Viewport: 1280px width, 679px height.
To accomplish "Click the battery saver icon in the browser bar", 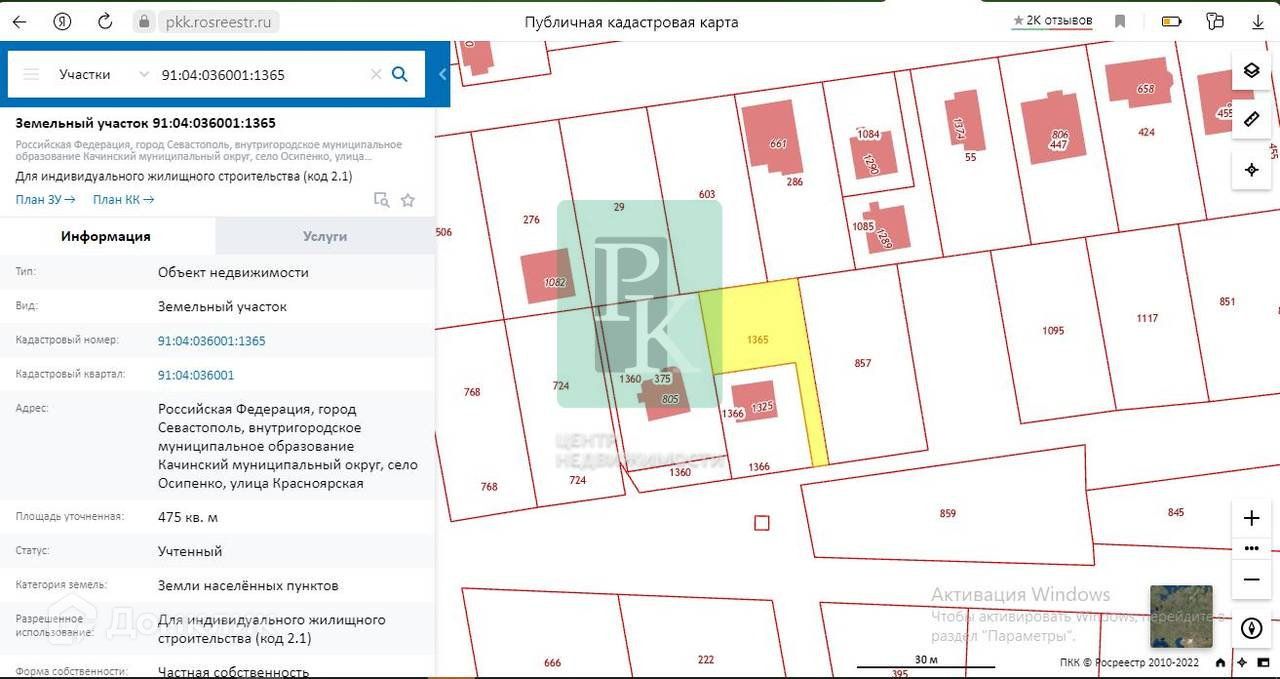I will (x=1171, y=21).
